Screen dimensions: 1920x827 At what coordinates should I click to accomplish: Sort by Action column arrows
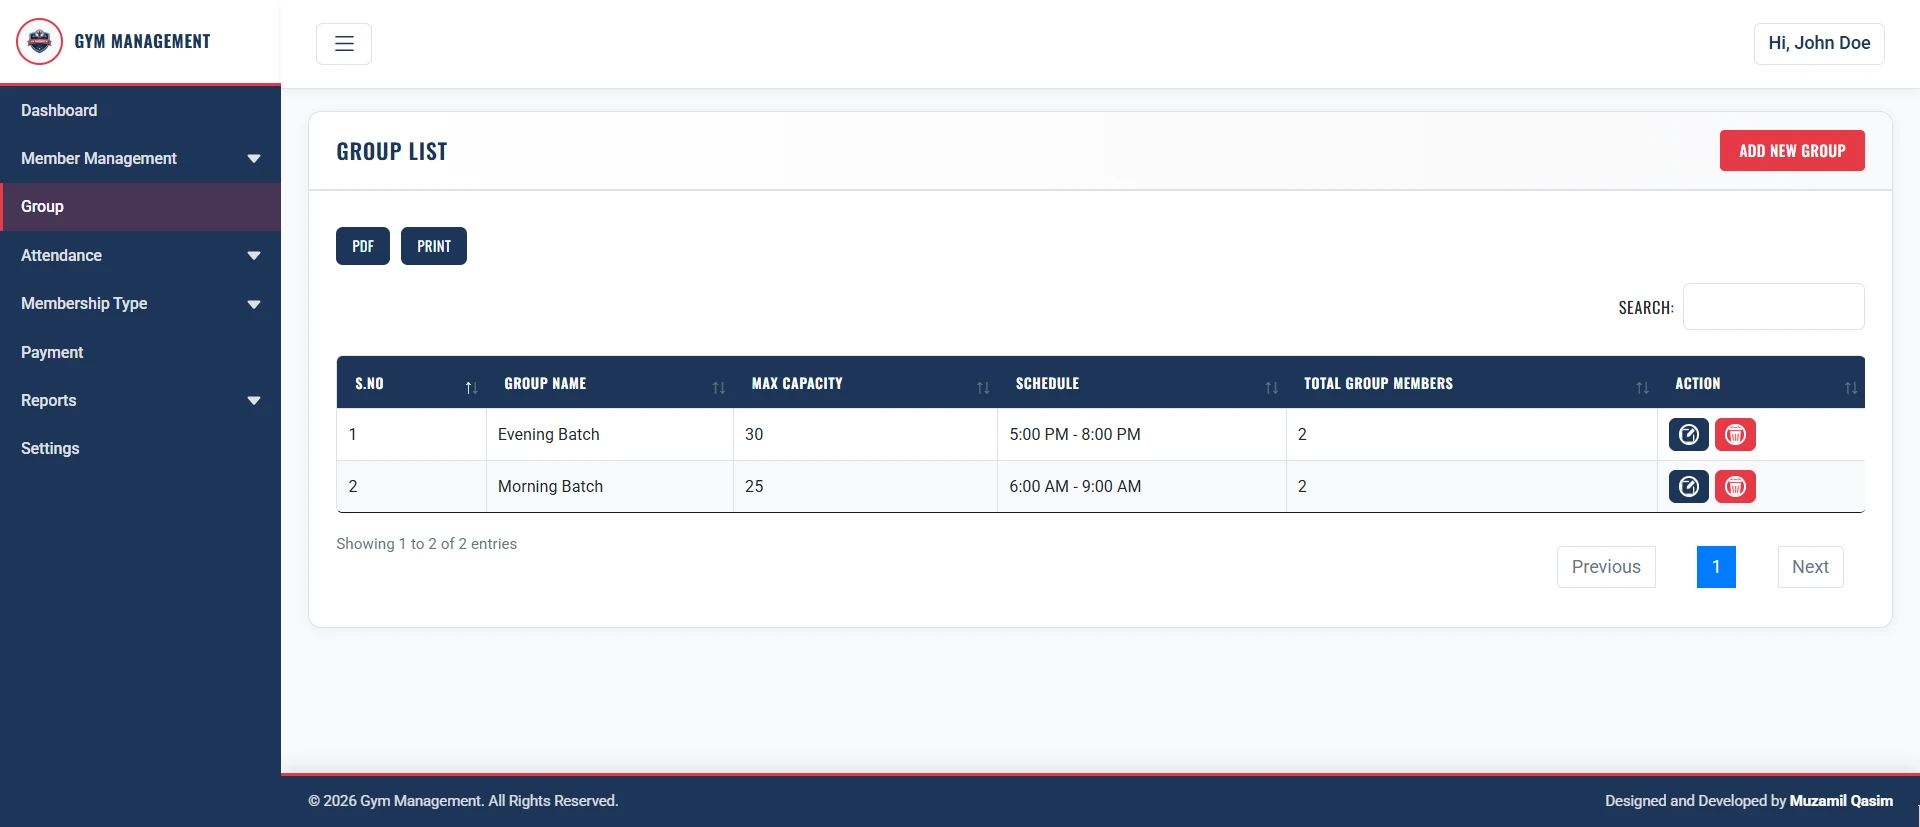(1851, 388)
